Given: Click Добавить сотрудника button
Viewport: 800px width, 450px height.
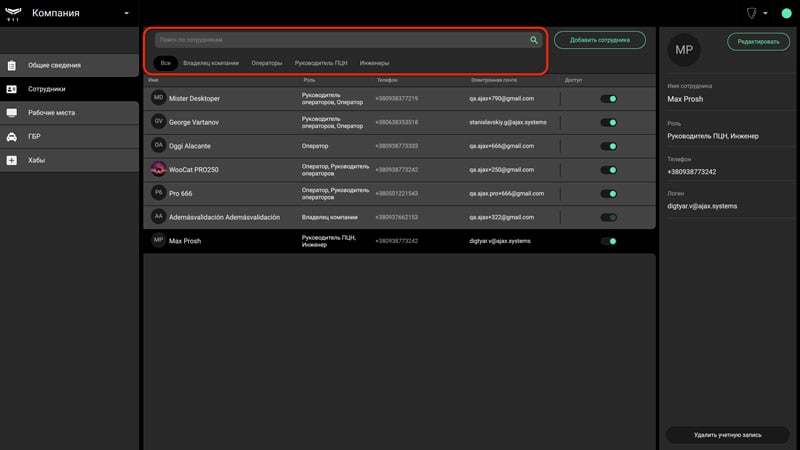Looking at the screenshot, I should tap(599, 40).
